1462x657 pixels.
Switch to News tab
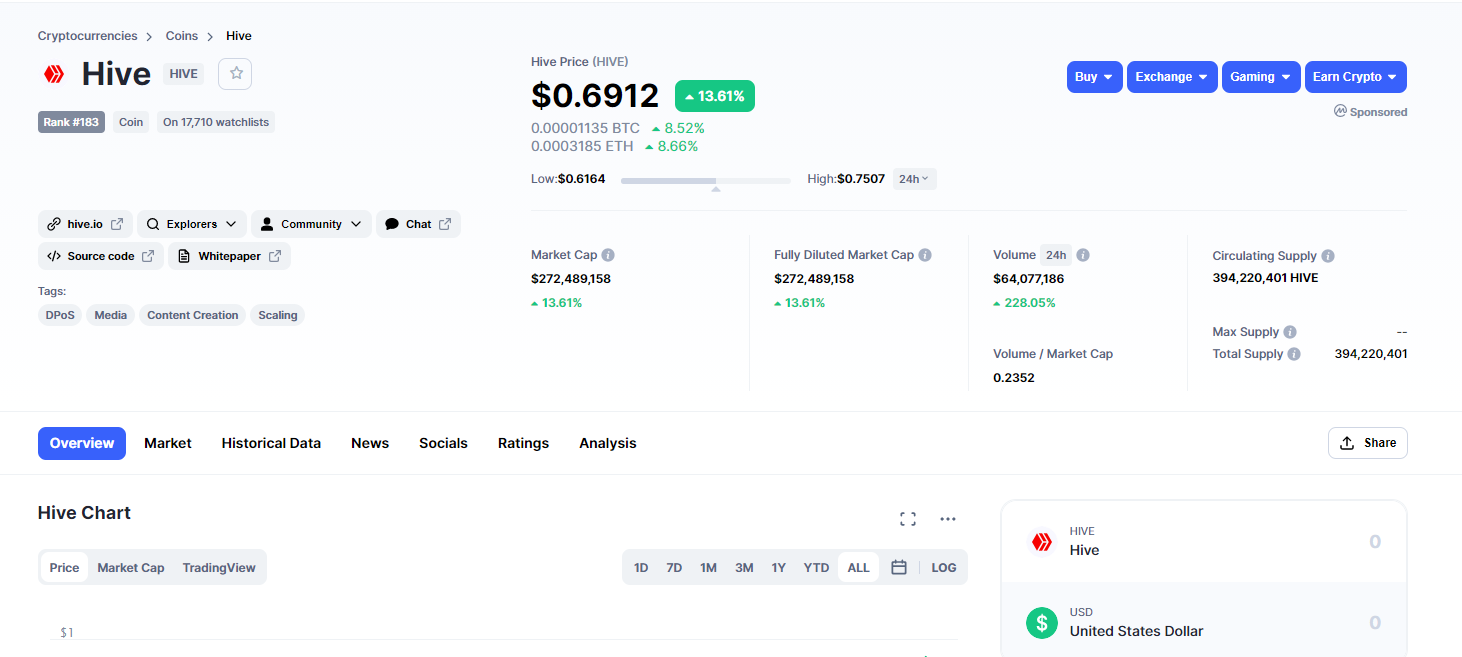(x=370, y=443)
